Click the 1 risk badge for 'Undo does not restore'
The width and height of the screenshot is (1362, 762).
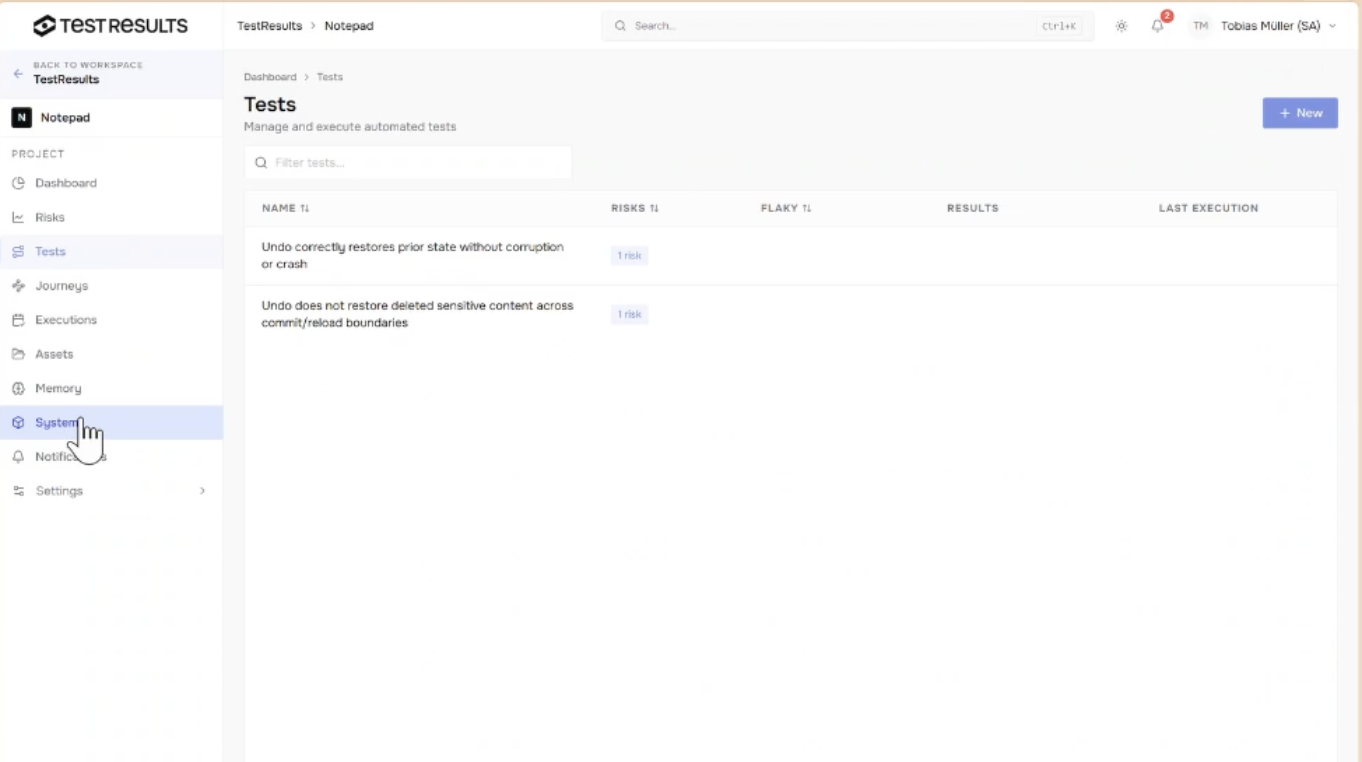click(x=630, y=315)
